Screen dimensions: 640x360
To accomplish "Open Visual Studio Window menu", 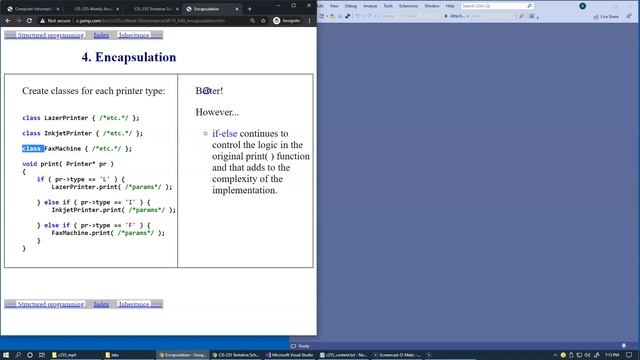I will [432, 6].
